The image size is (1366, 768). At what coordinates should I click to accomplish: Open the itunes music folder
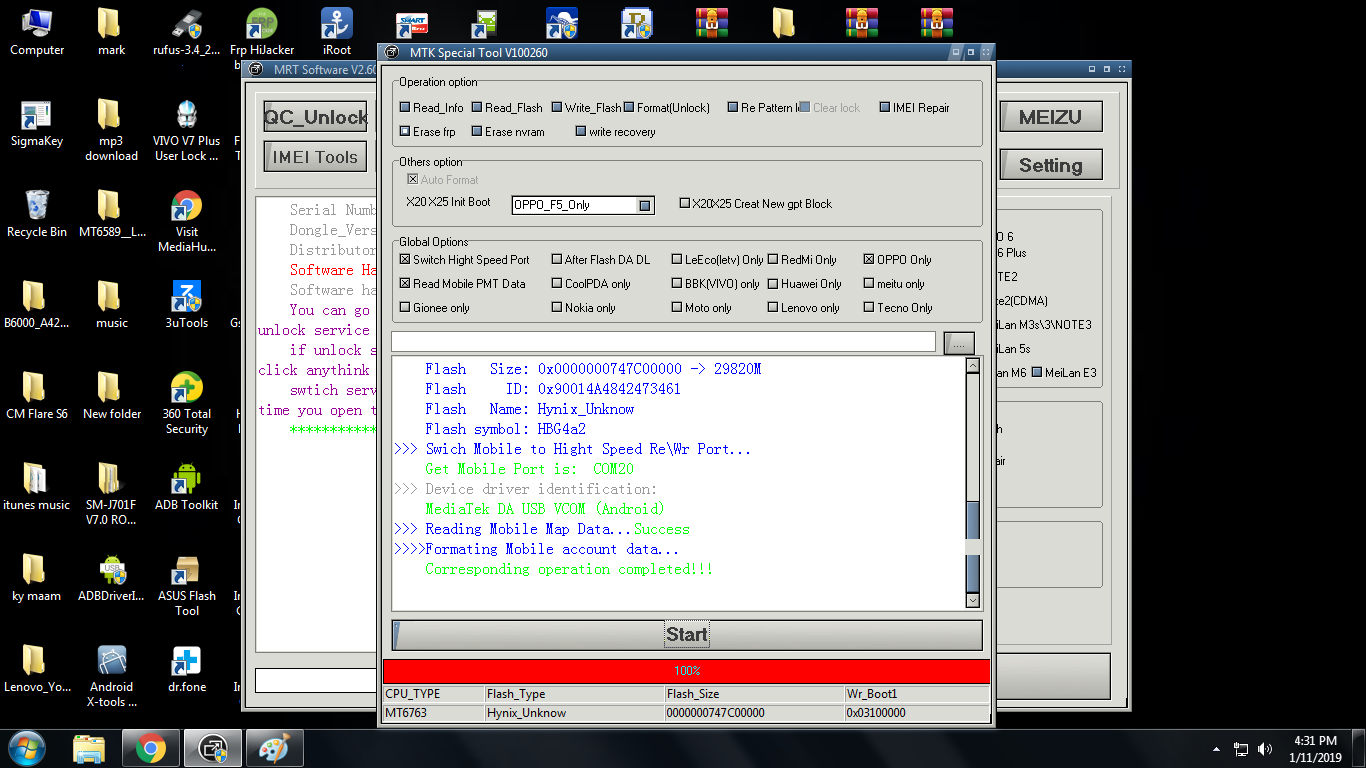click(37, 487)
